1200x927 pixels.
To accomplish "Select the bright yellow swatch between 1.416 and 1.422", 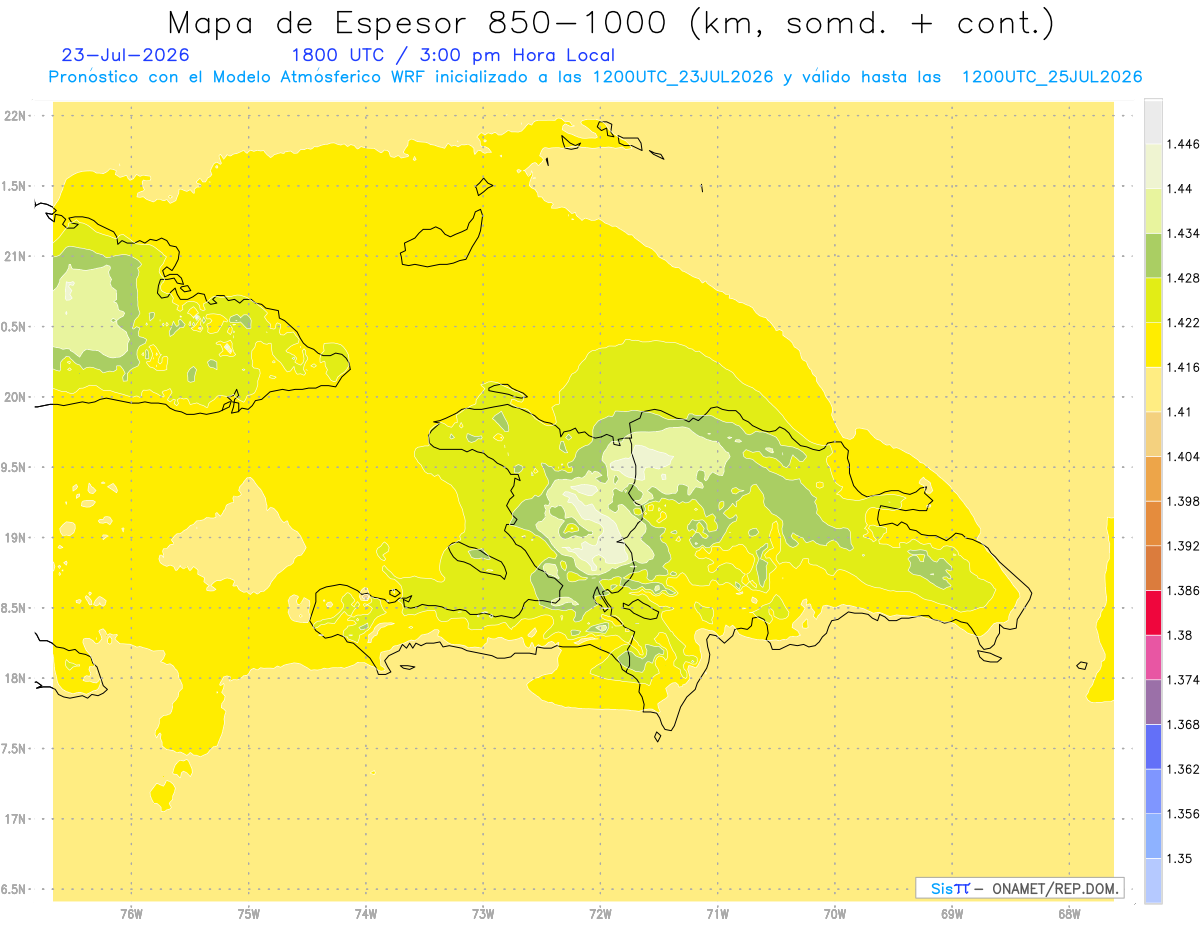I will tap(1153, 344).
